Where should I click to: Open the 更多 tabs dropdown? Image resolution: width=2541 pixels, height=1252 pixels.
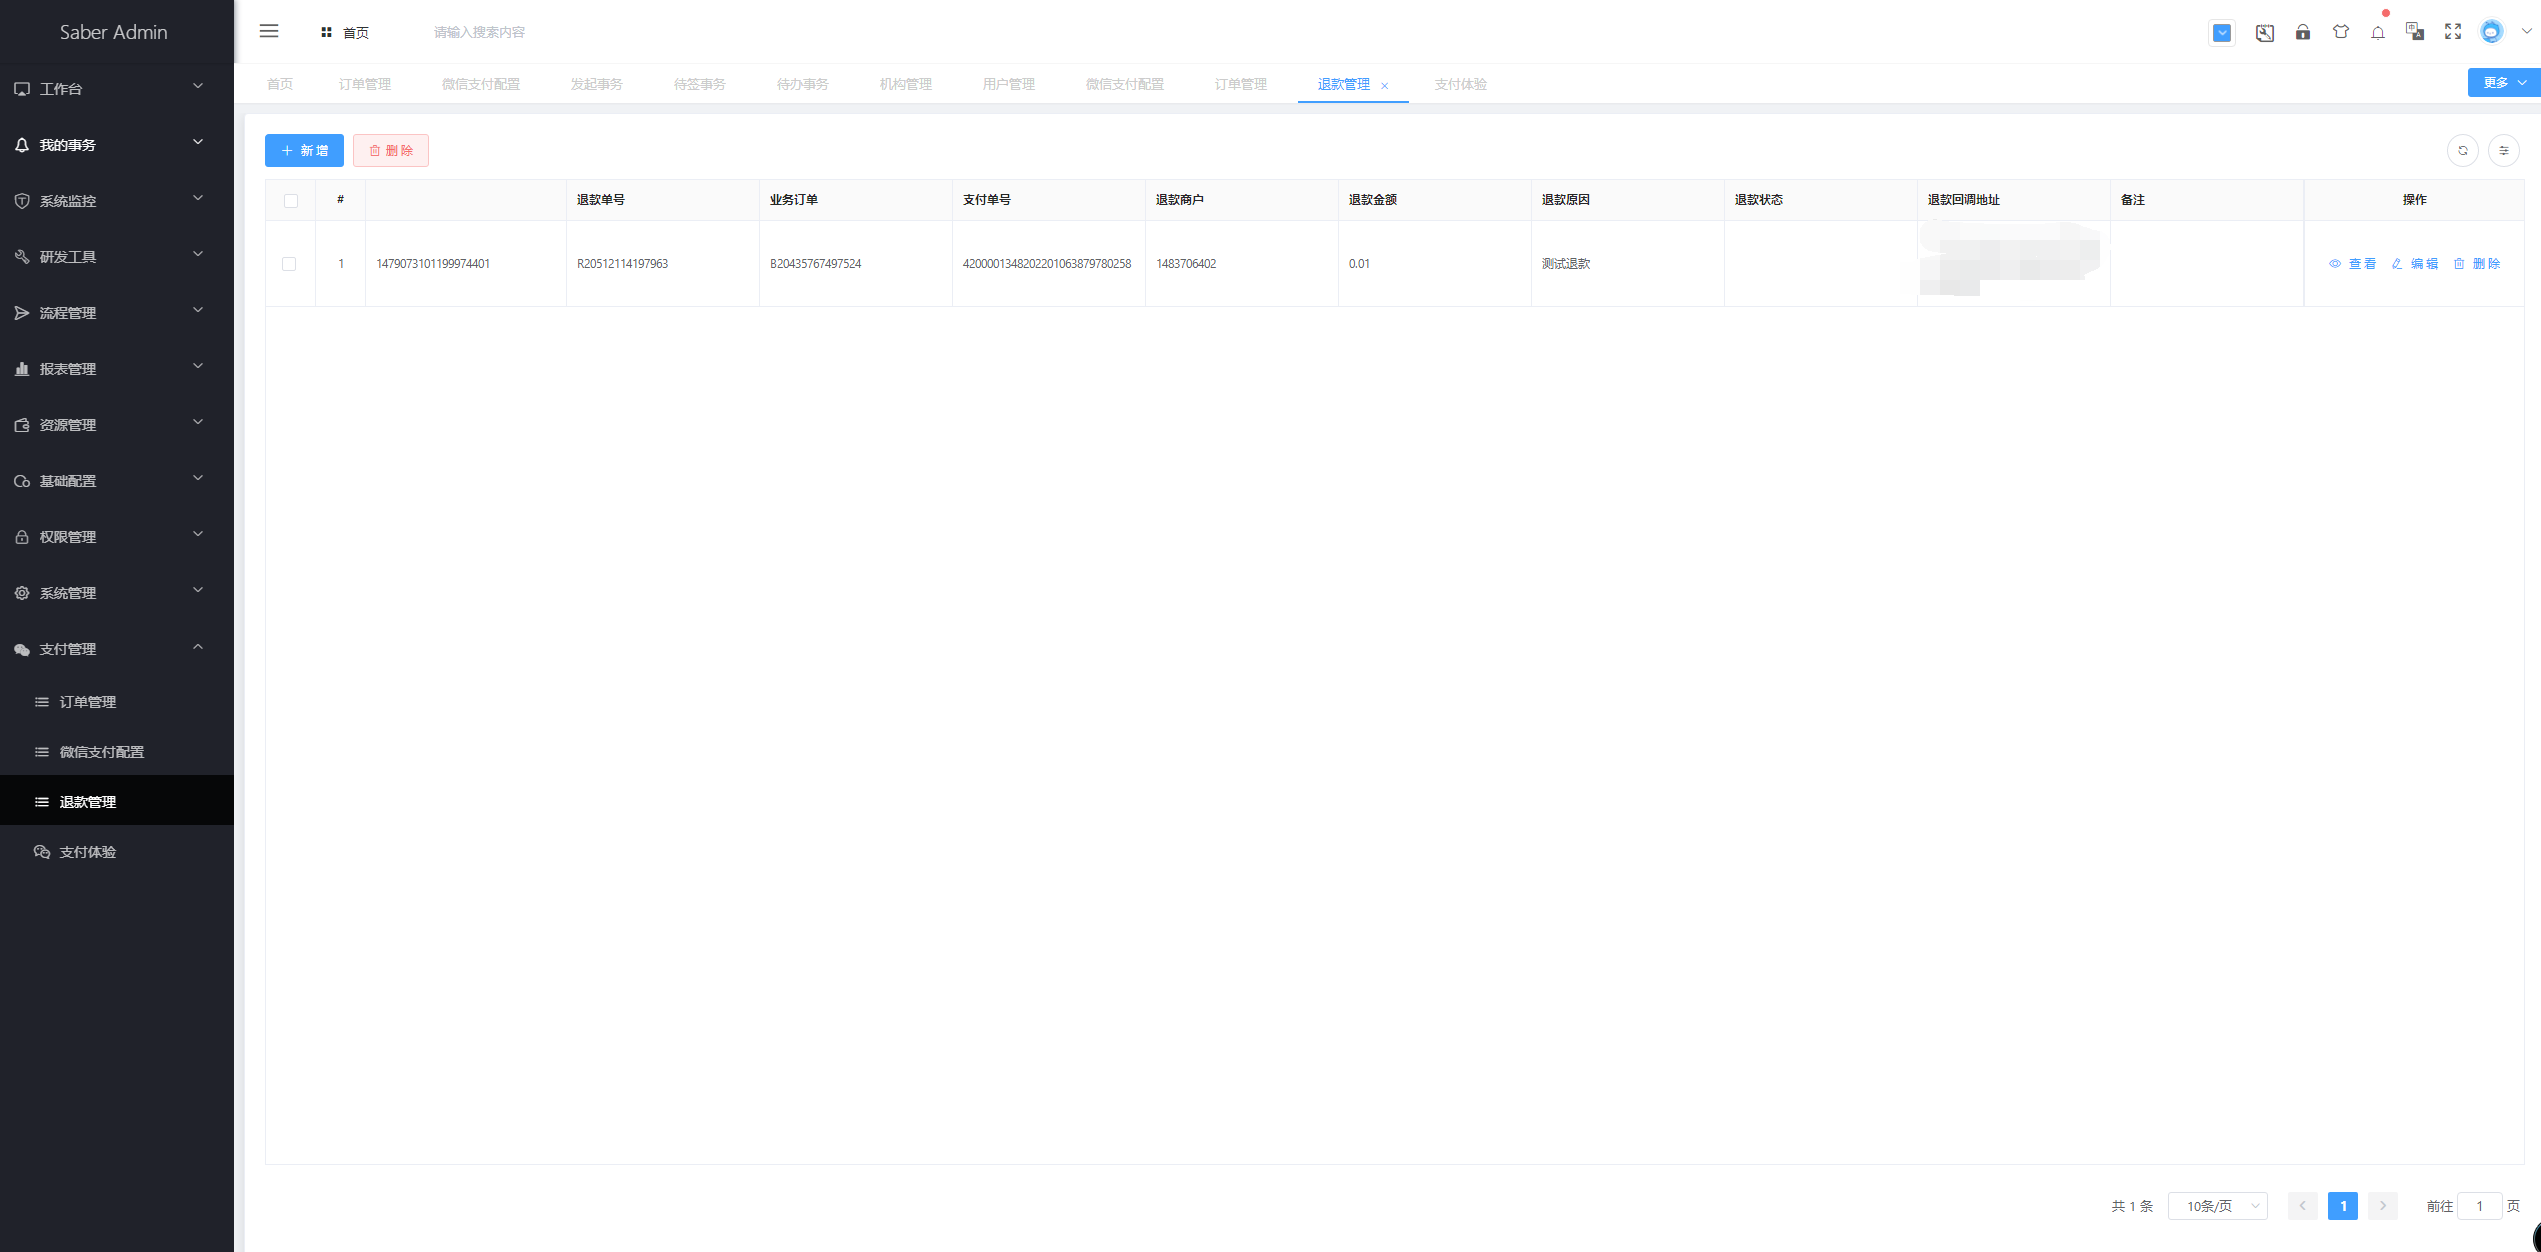coord(2504,83)
